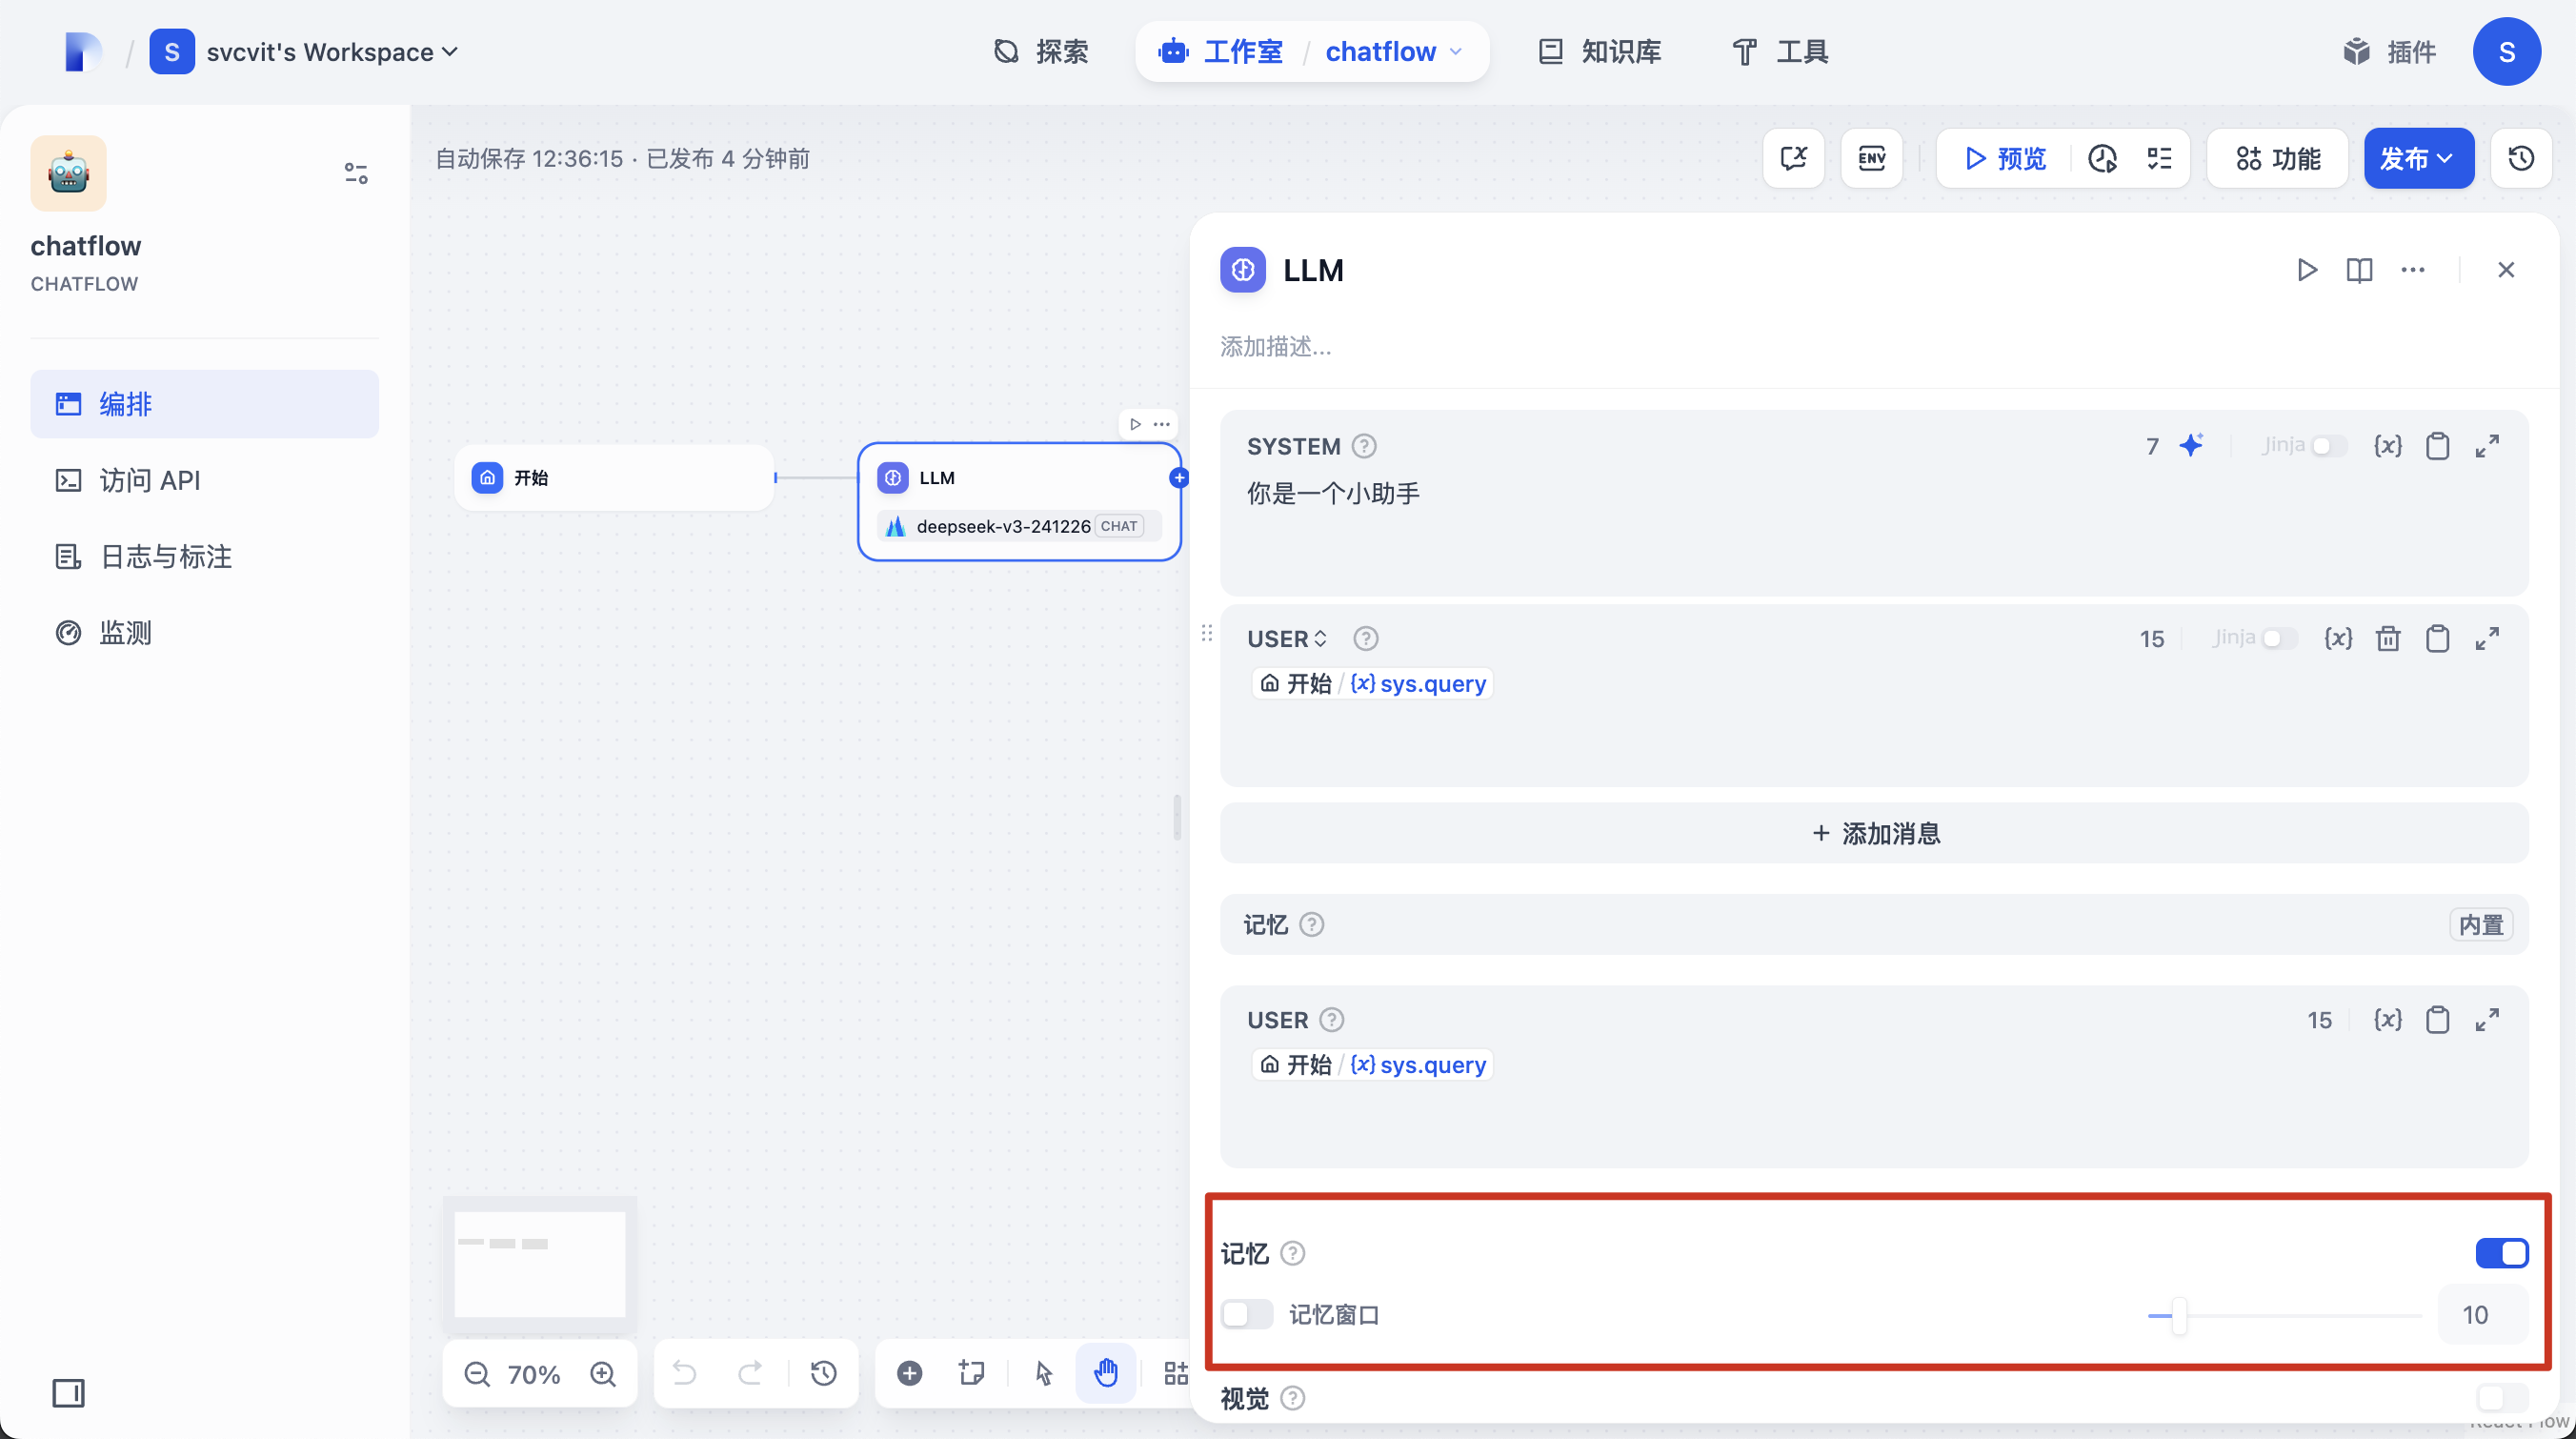Select the hand pan tool on canvas
This screenshot has width=2576, height=1439.
[x=1105, y=1373]
